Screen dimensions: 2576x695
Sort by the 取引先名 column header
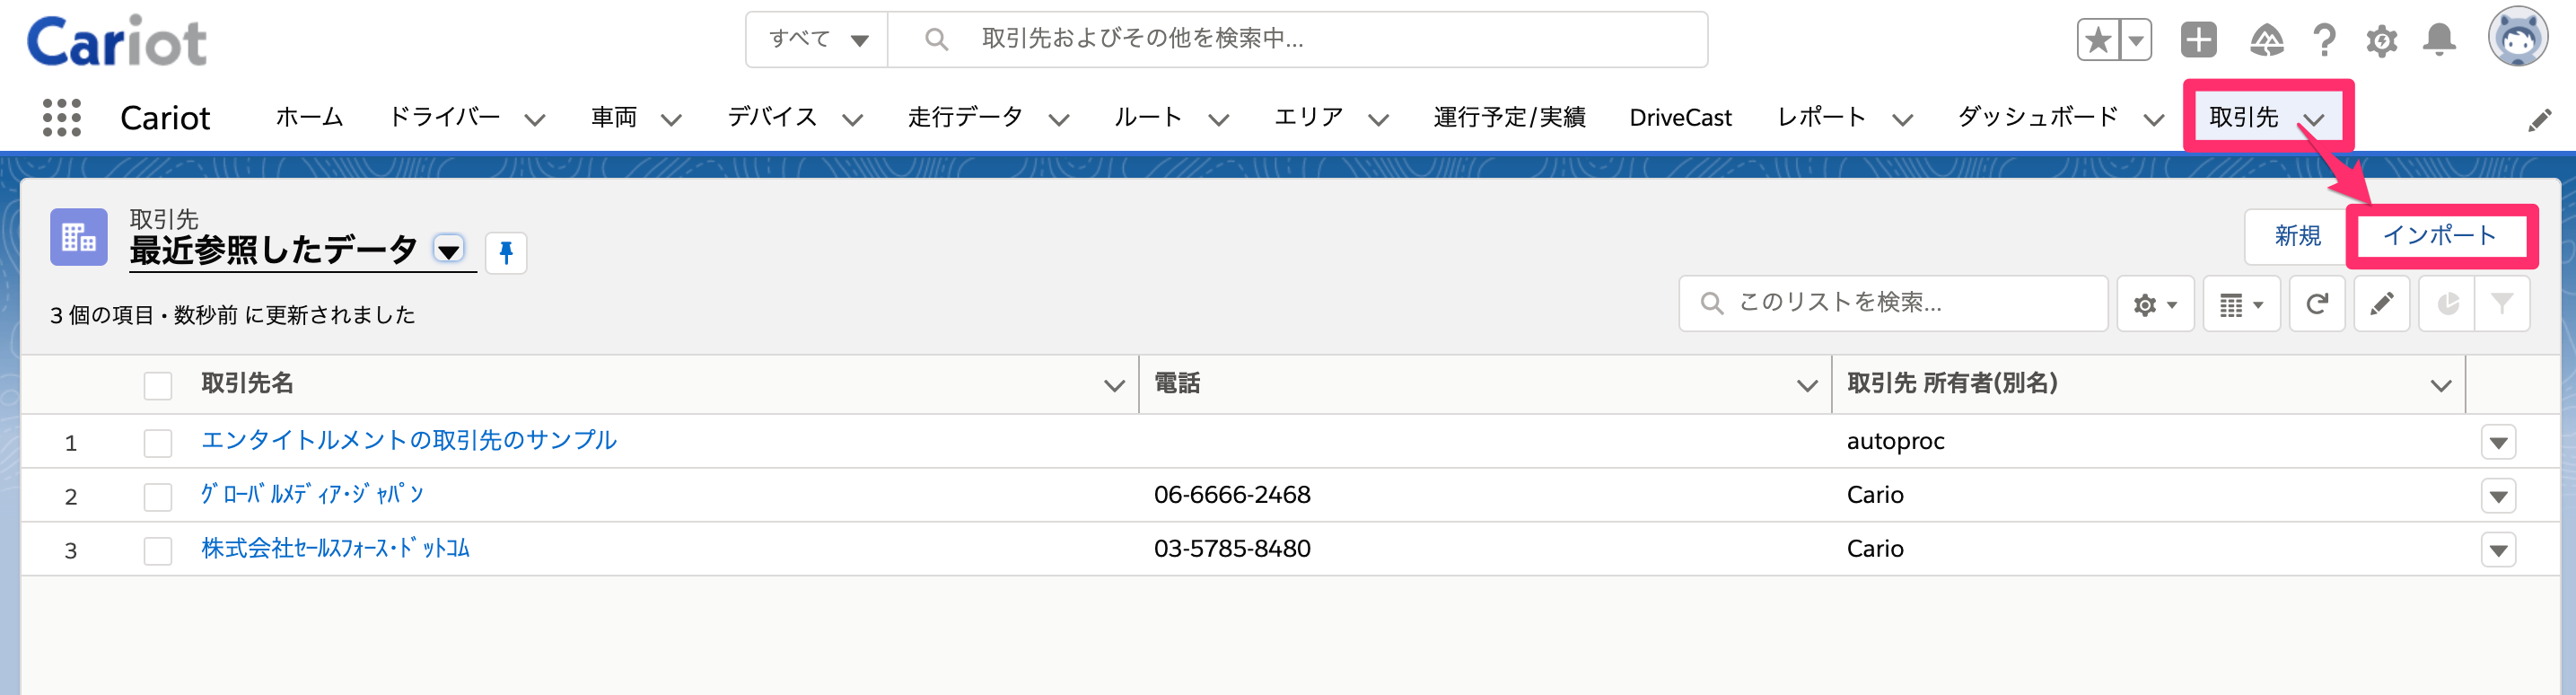pos(247,384)
